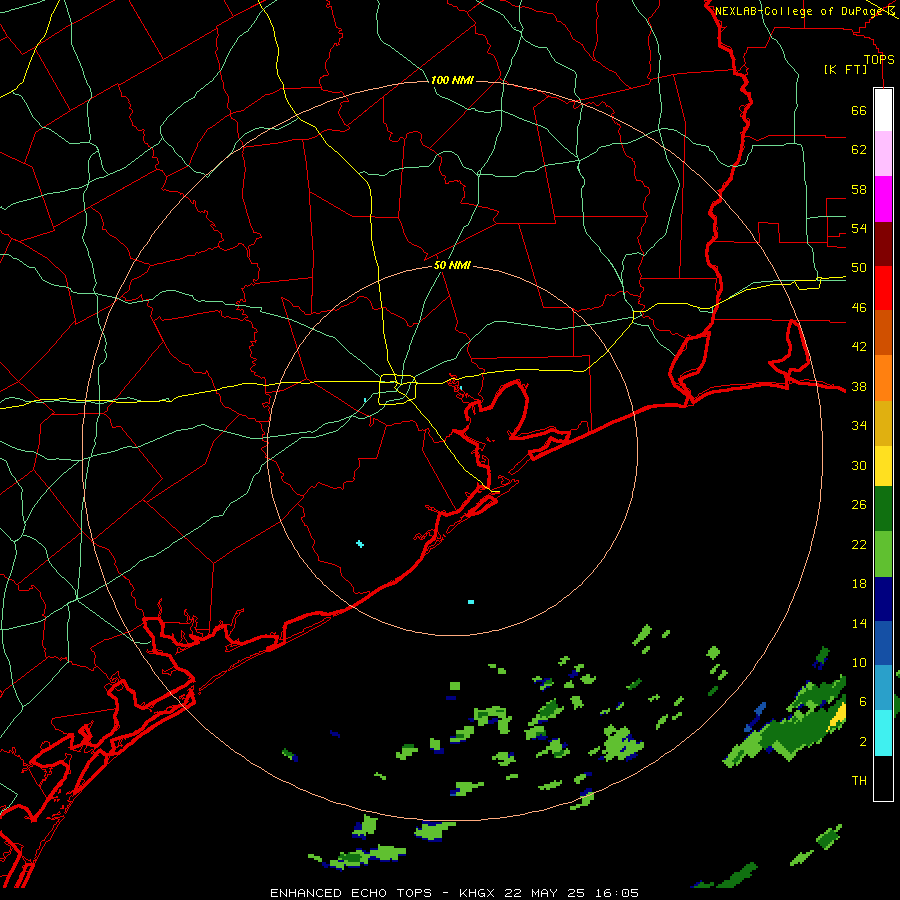The width and height of the screenshot is (900, 900).
Task: Click the "14" legend value
Action: [x=859, y=623]
